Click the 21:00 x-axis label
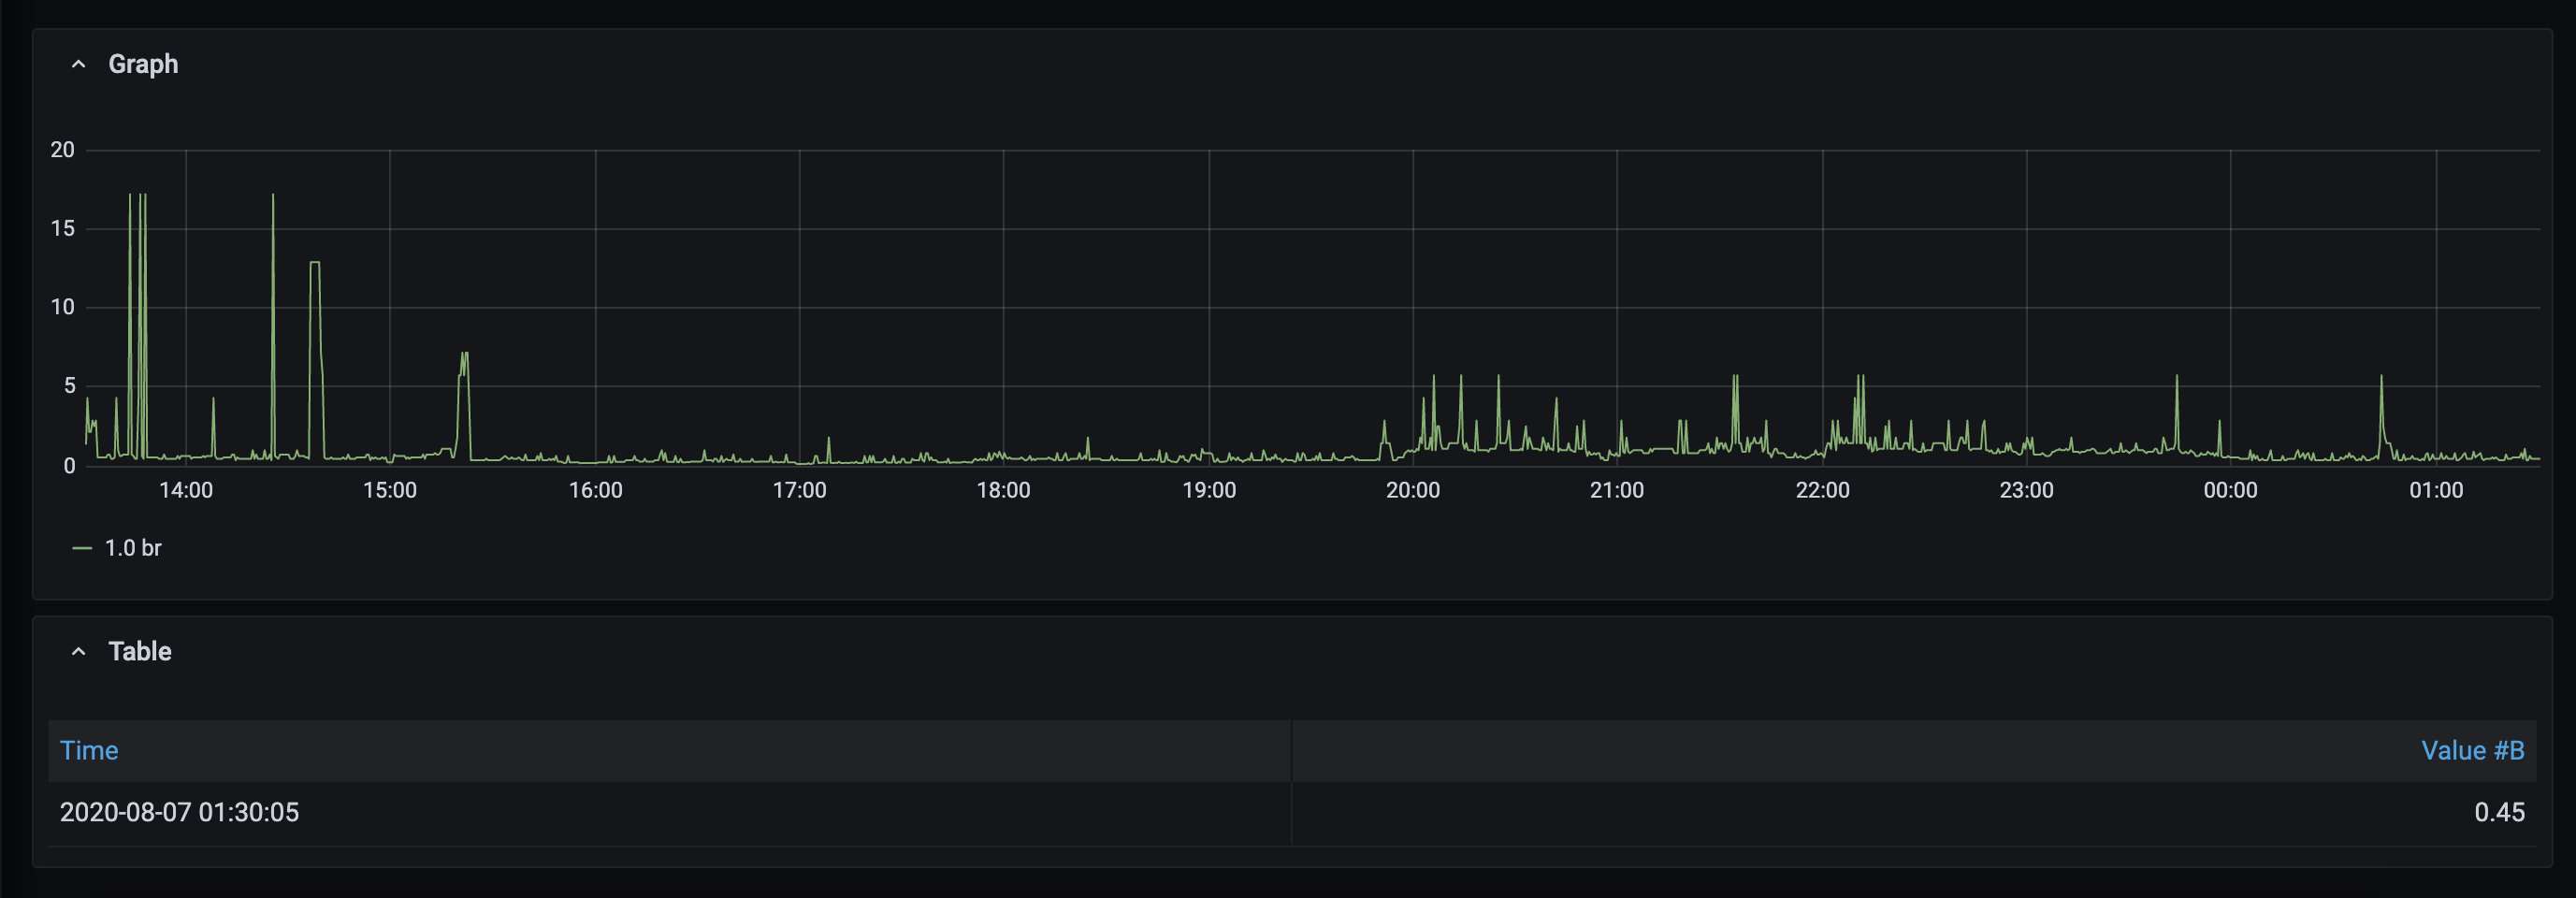2576x898 pixels. [1617, 490]
